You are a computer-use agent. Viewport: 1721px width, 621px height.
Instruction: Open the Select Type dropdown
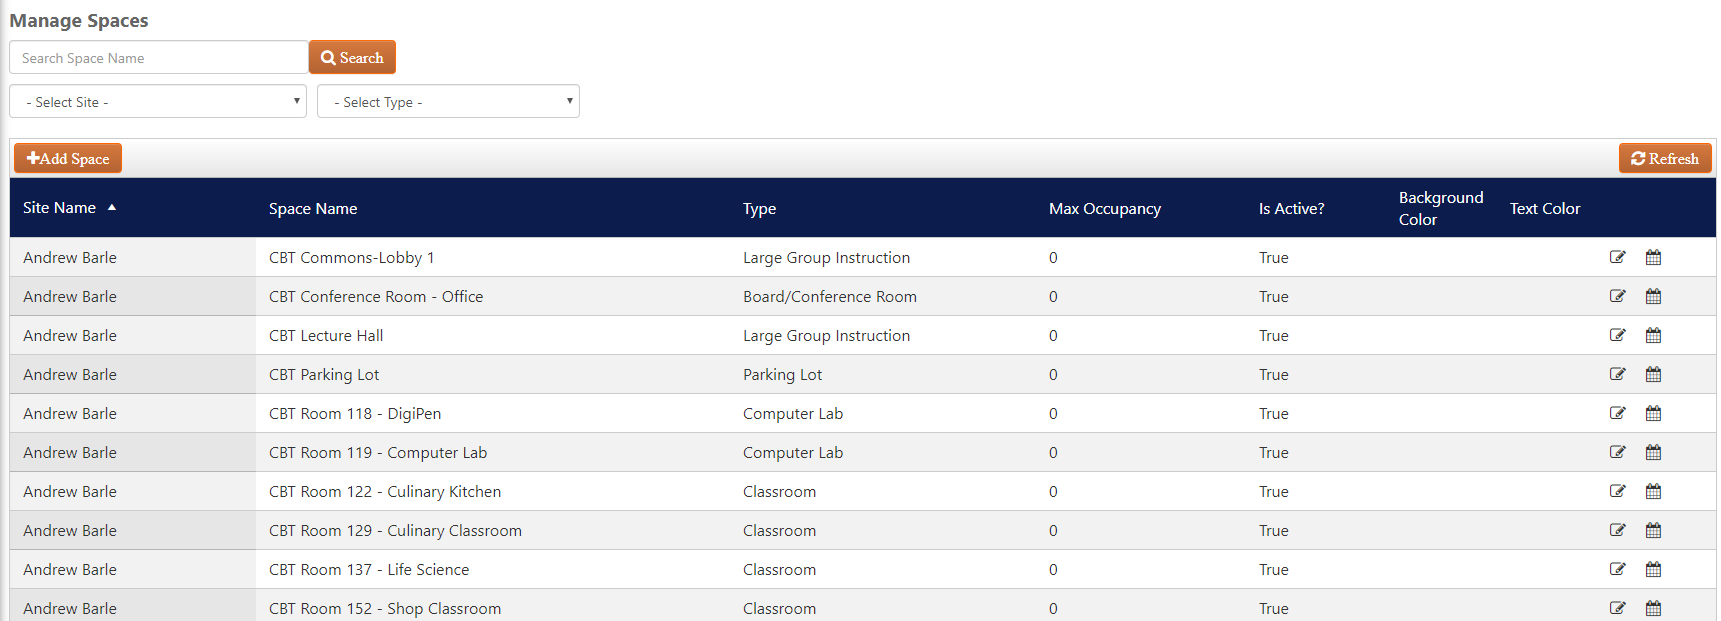coord(448,101)
